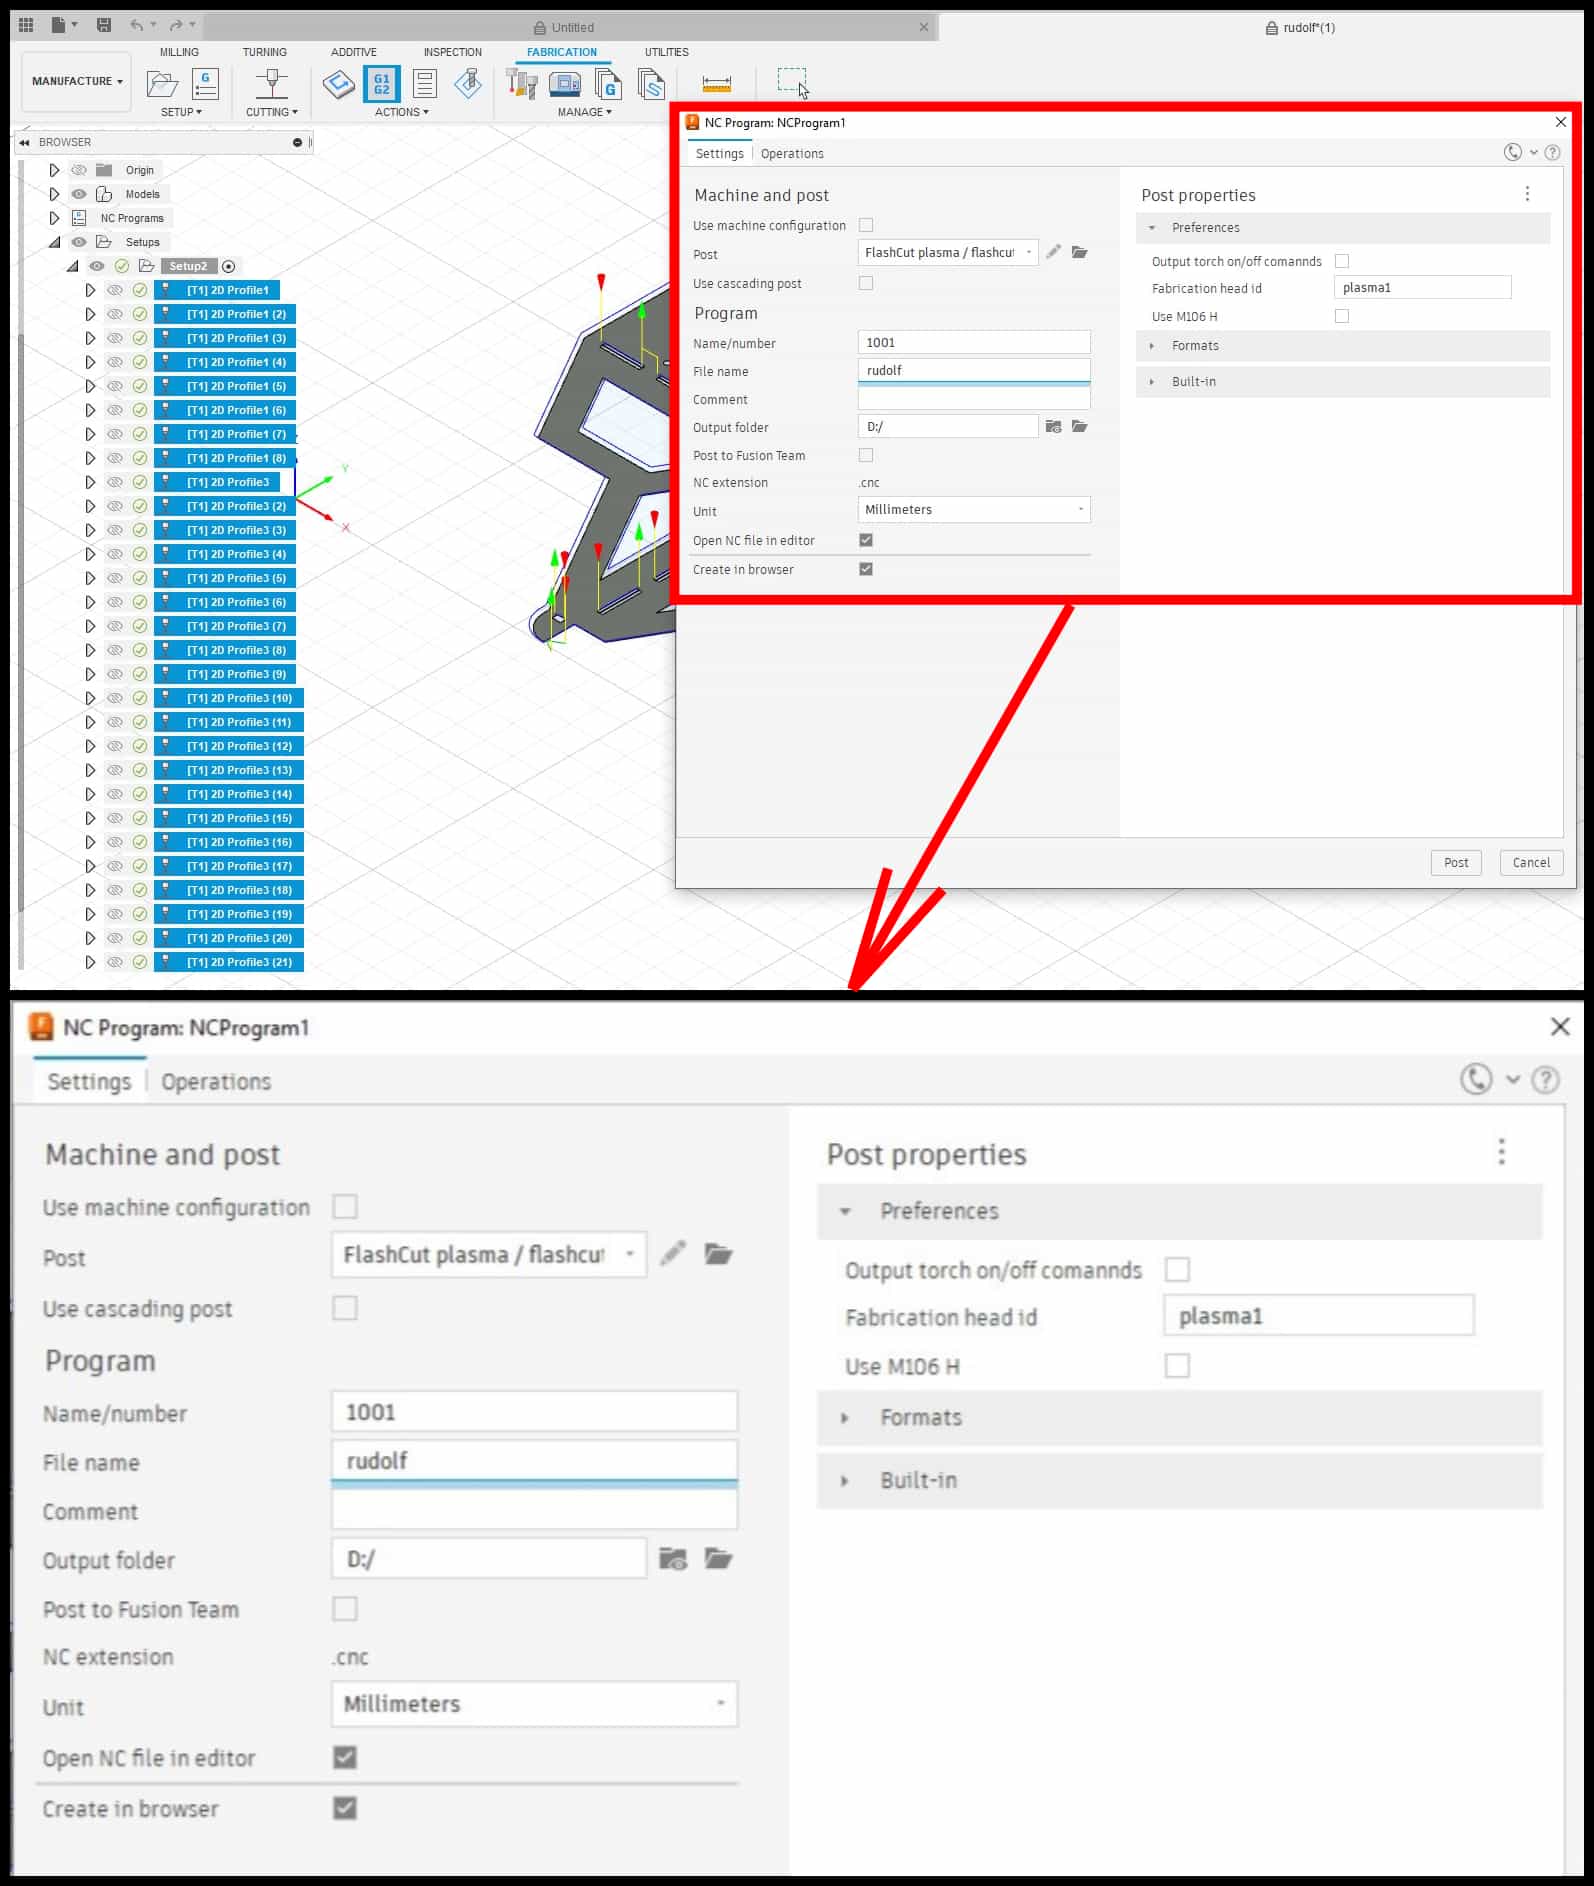The height and width of the screenshot is (1886, 1594).
Task: Choose the dashed-rectangle Select tool
Action: pos(792,81)
